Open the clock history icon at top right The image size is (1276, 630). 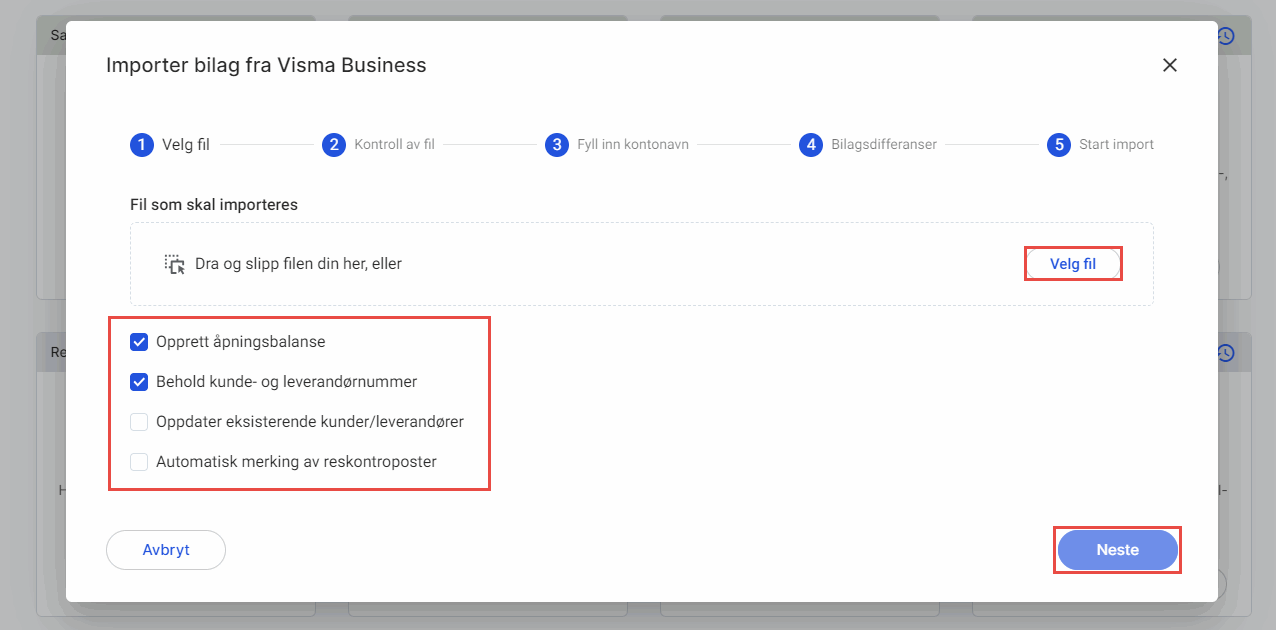1226,35
